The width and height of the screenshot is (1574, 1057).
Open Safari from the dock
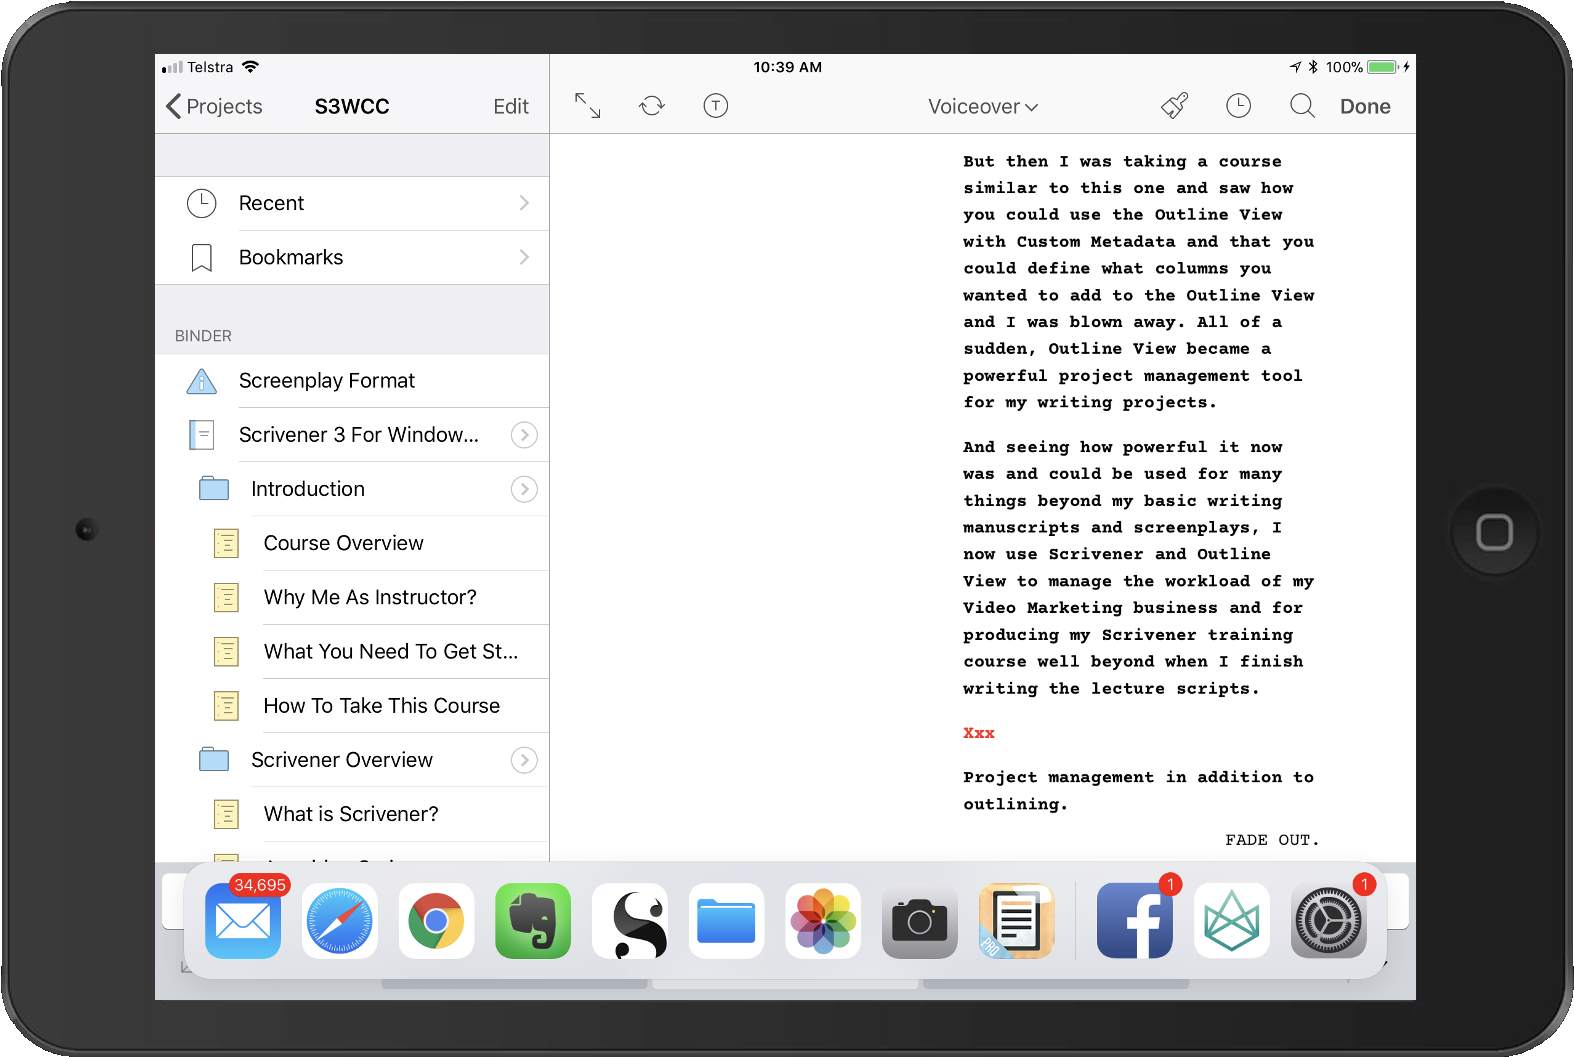pos(340,920)
